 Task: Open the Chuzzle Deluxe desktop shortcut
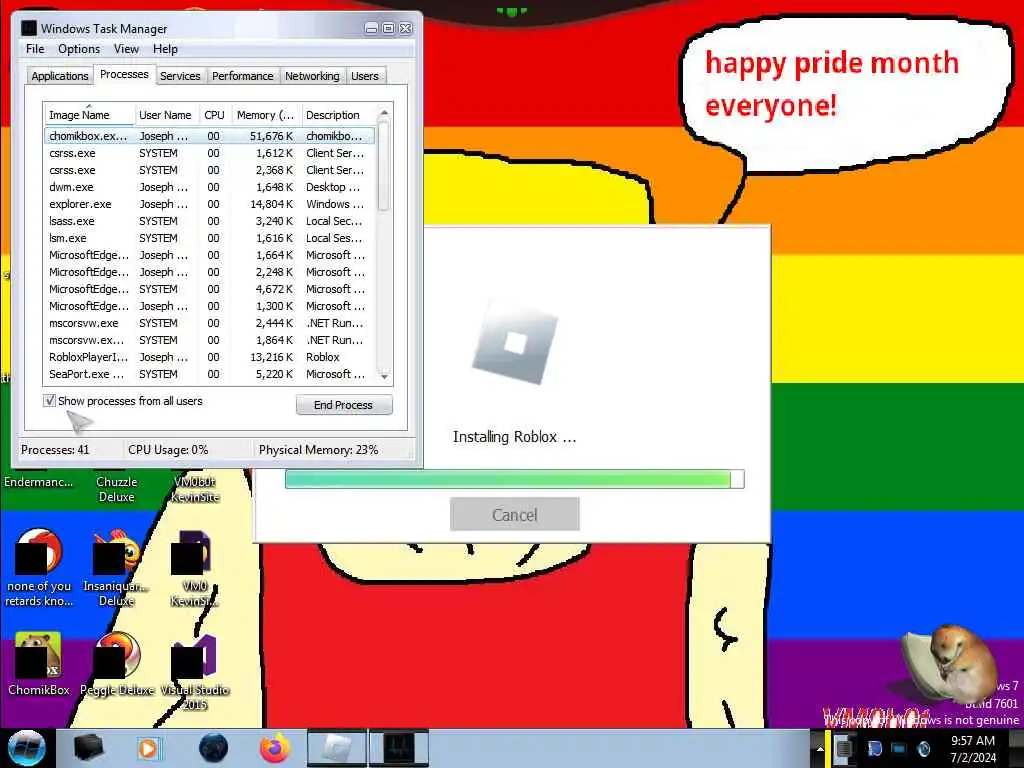[x=116, y=489]
